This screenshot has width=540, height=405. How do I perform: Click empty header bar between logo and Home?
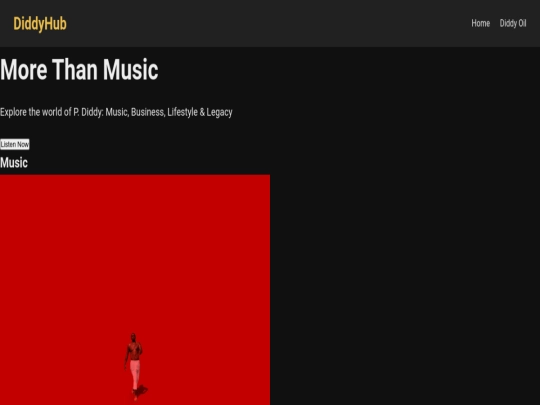click(x=269, y=23)
